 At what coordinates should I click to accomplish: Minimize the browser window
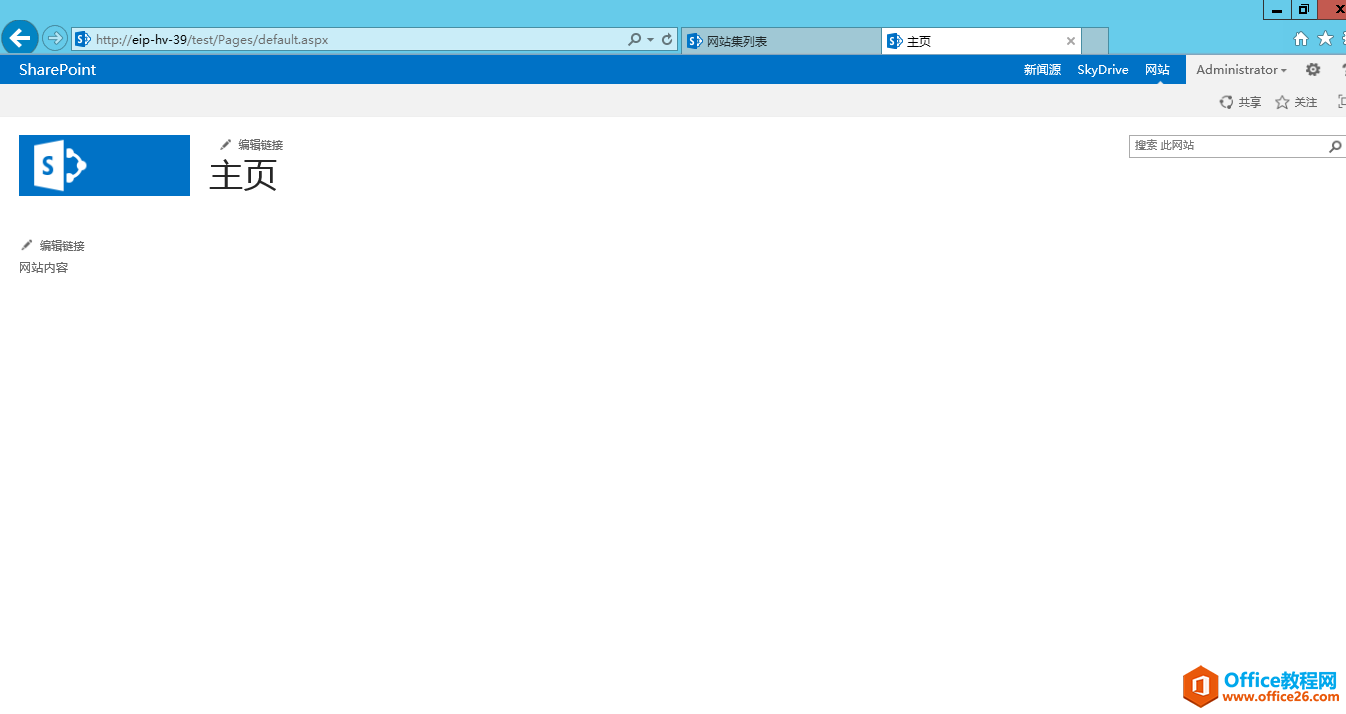click(1277, 9)
